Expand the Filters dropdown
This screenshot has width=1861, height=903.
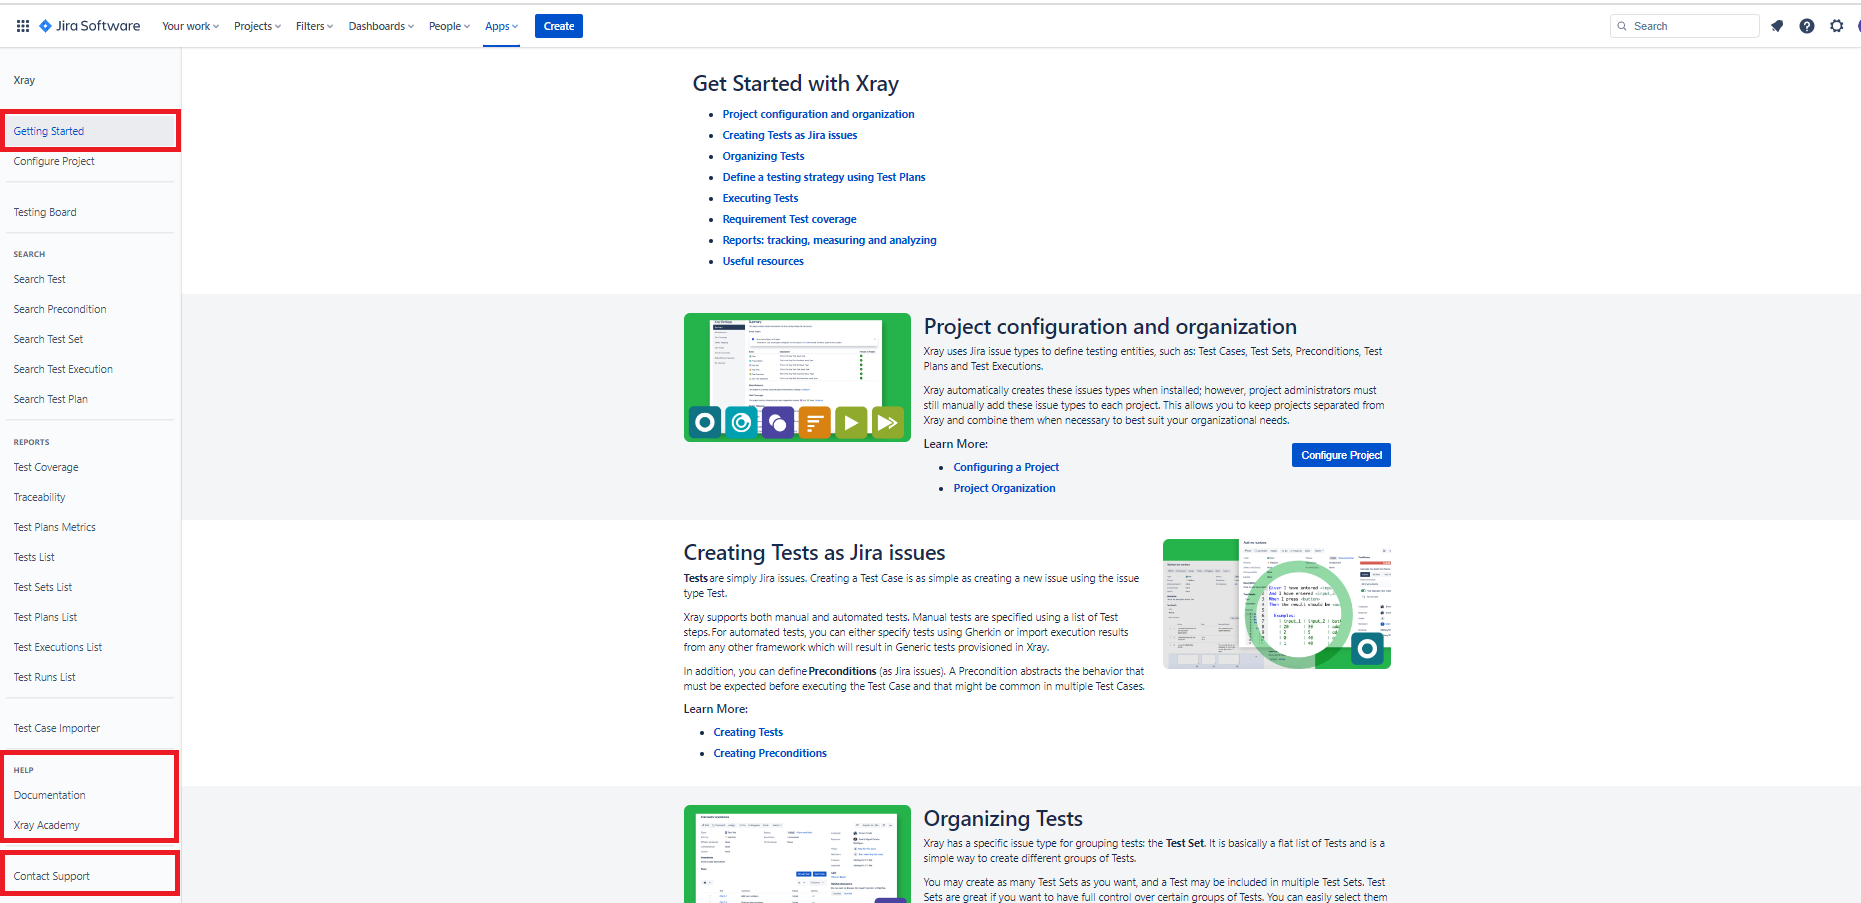click(x=314, y=26)
